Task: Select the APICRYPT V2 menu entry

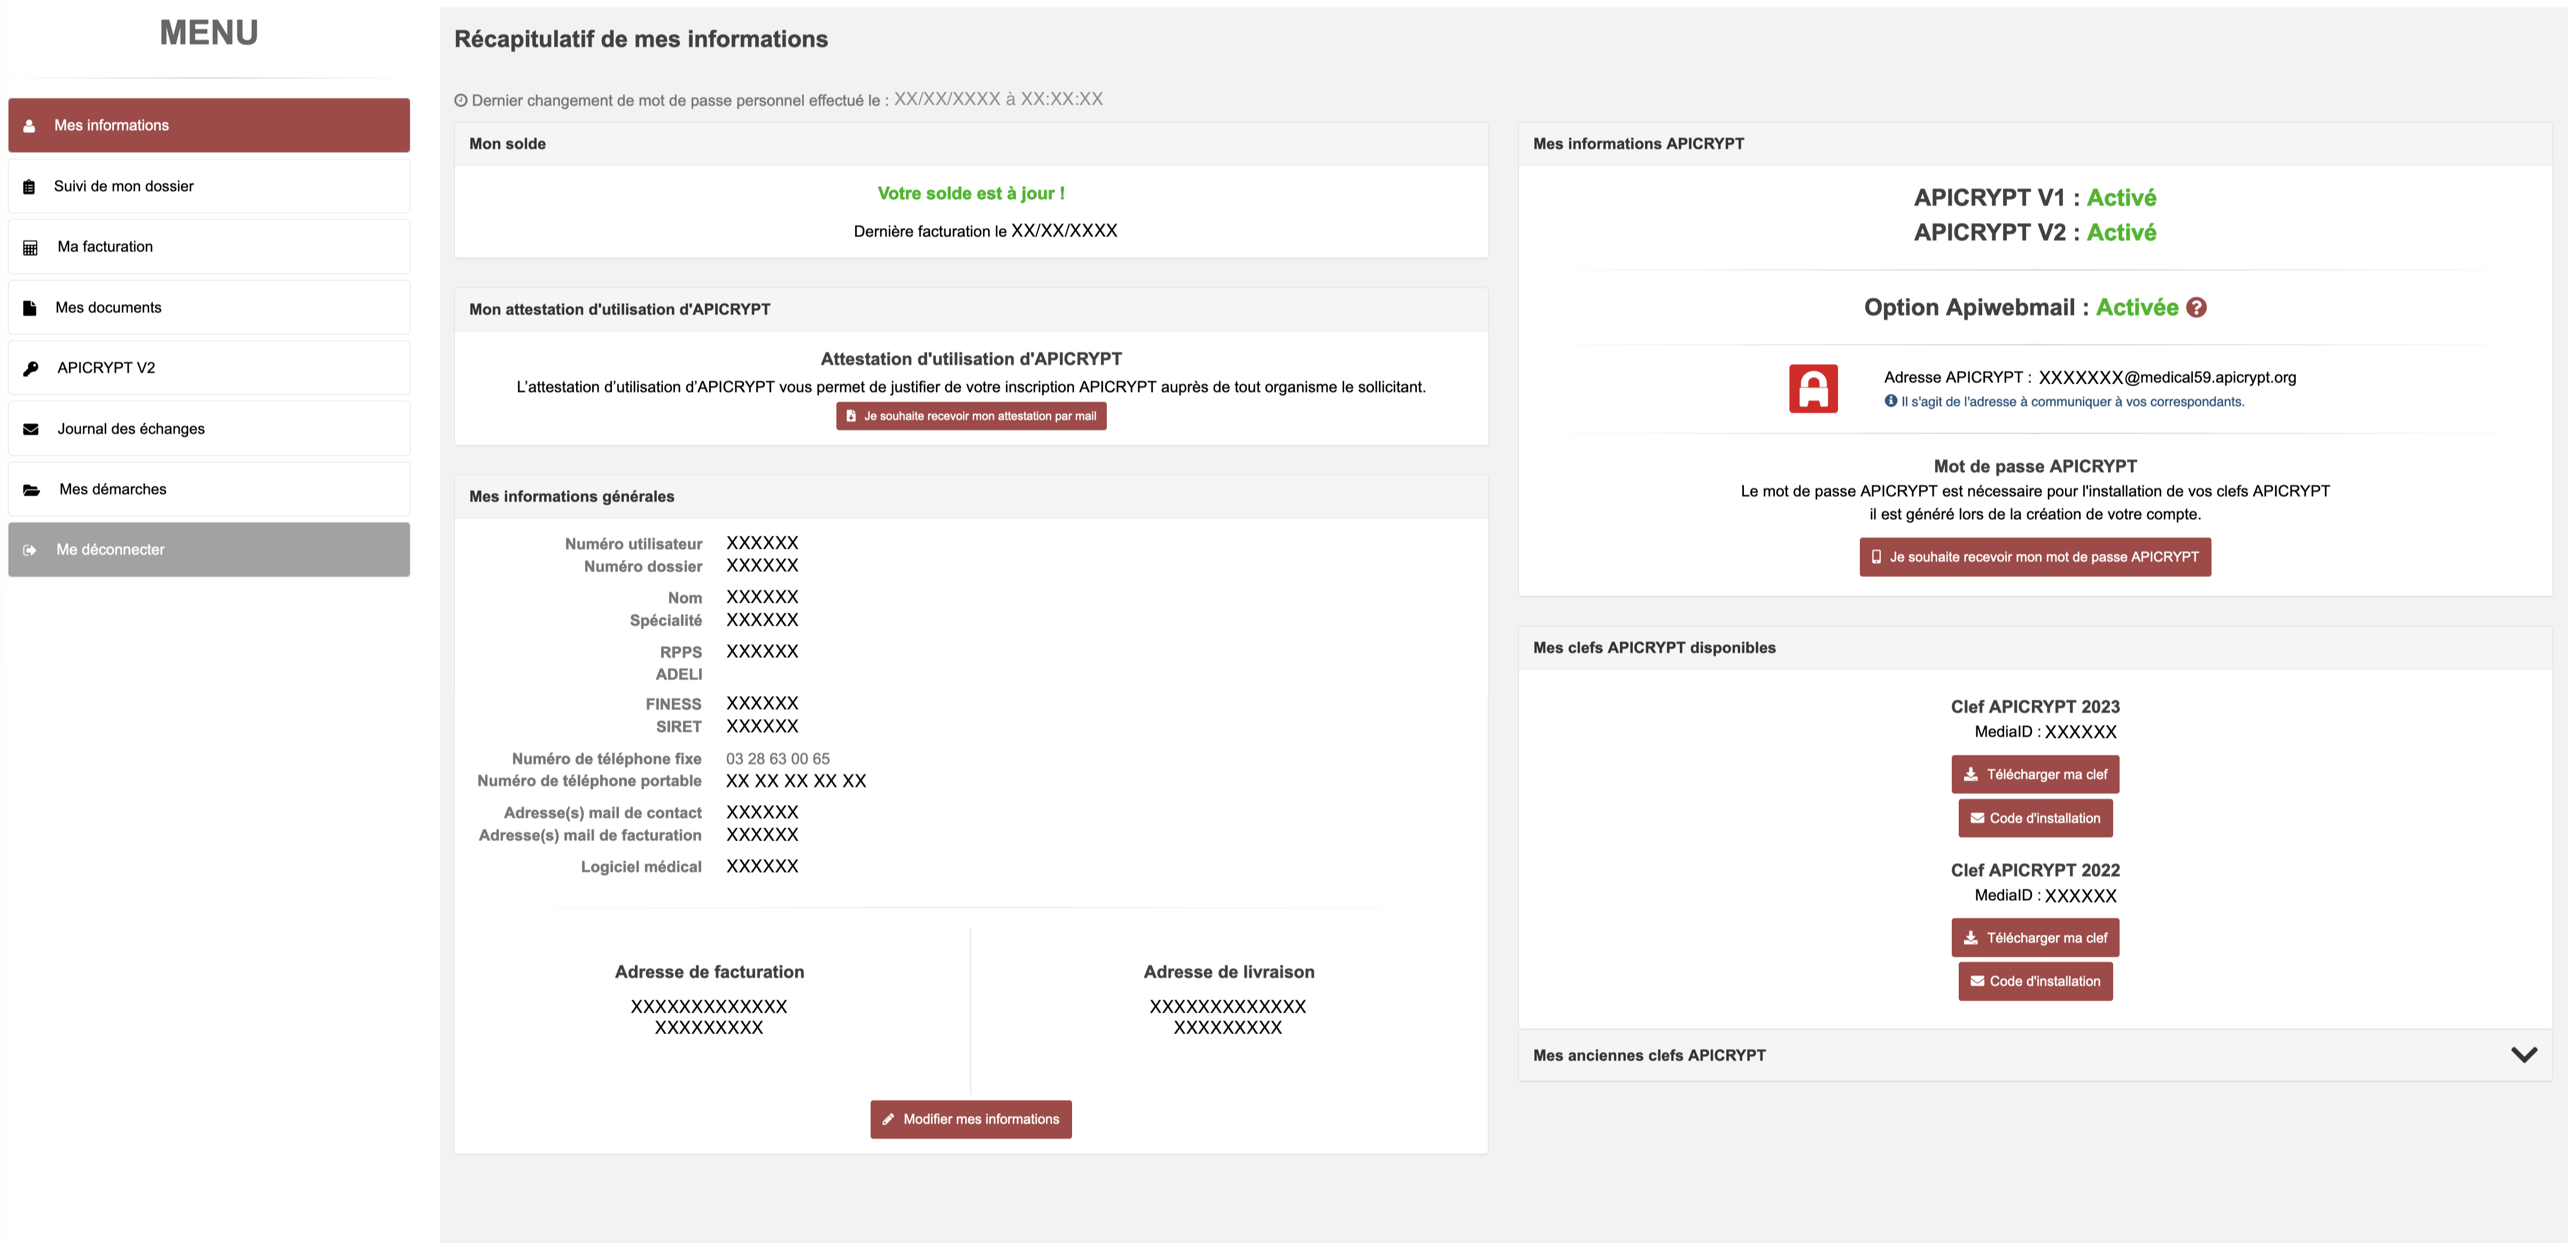Action: click(x=209, y=368)
